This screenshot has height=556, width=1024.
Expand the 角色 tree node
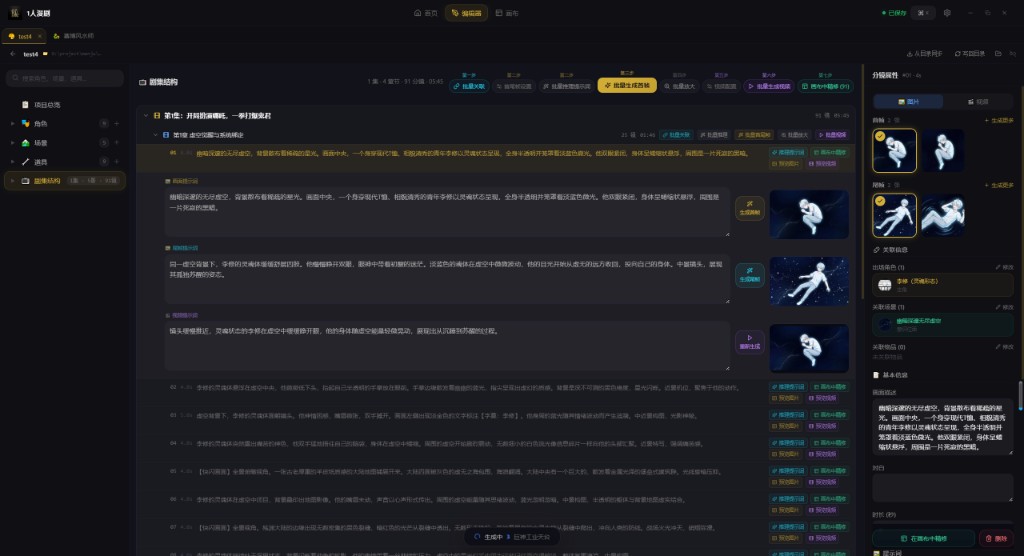coord(12,124)
